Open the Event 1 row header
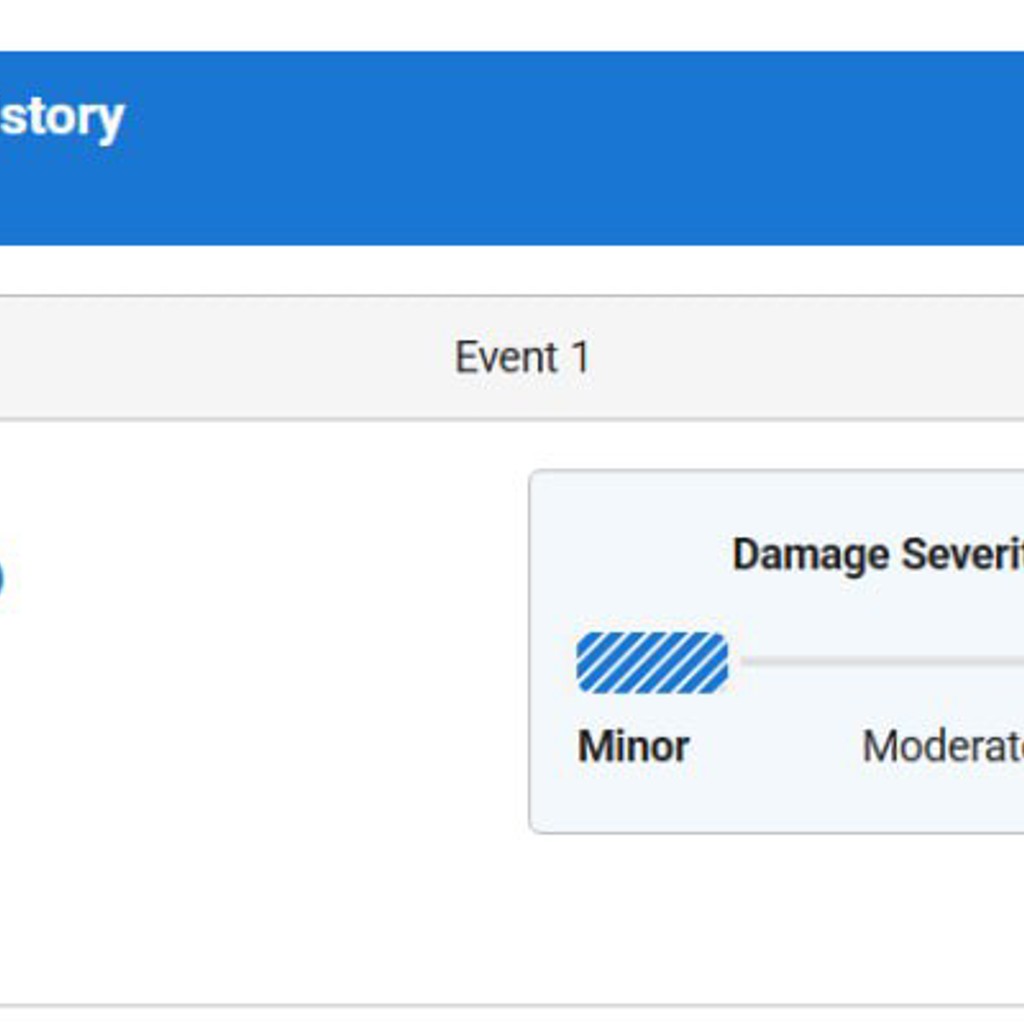1024x1024 pixels. (512, 357)
